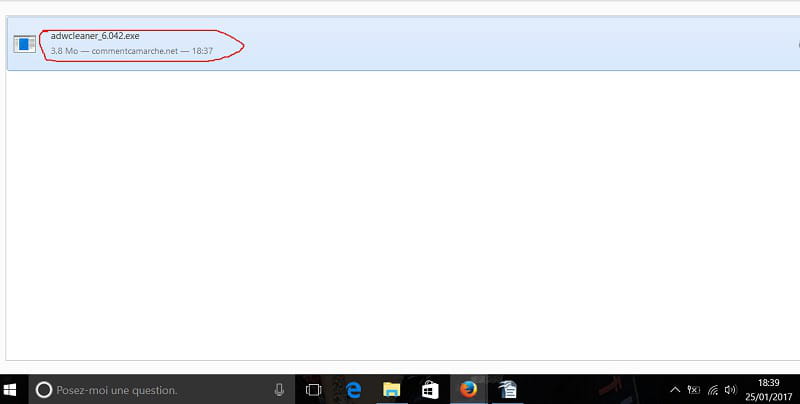Show hidden system tray icons

coord(674,390)
